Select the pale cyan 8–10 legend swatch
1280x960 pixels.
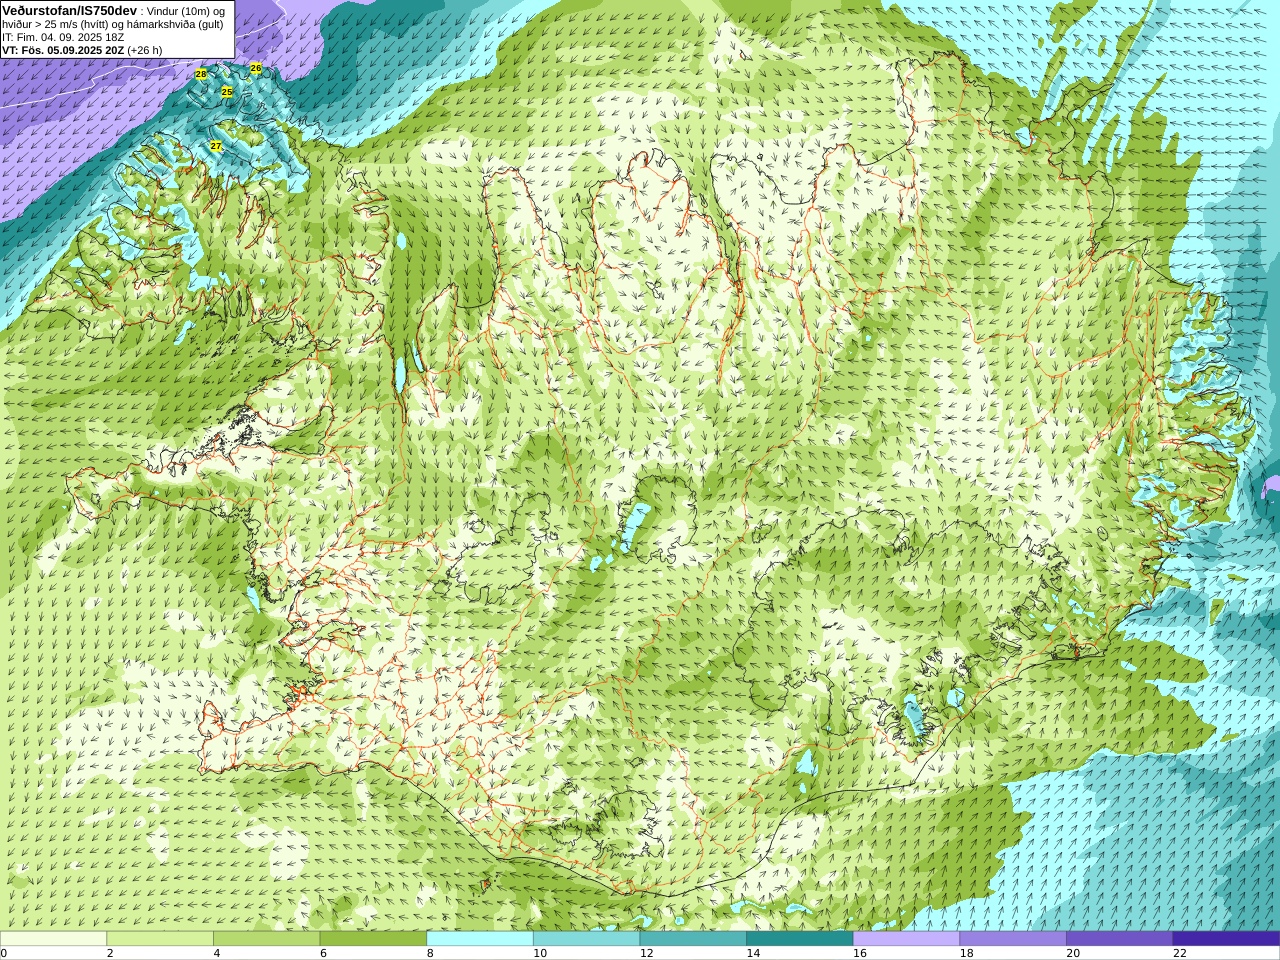480,939
